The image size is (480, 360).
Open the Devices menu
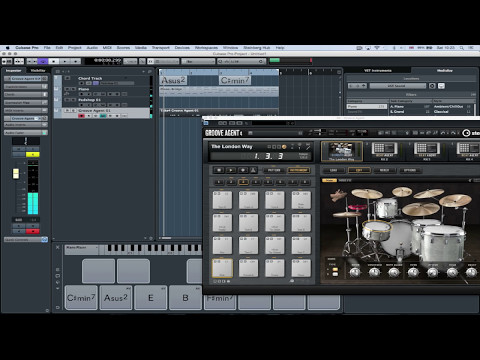pos(182,48)
